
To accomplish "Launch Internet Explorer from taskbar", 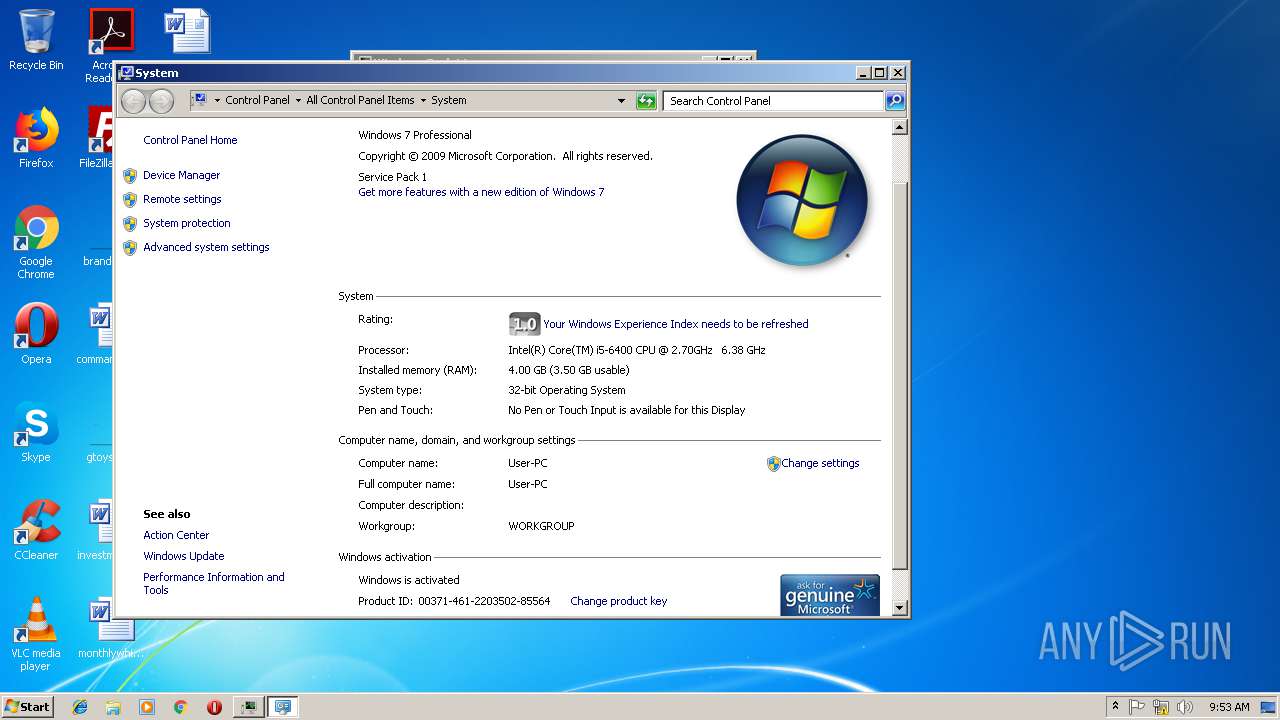I will [80, 706].
